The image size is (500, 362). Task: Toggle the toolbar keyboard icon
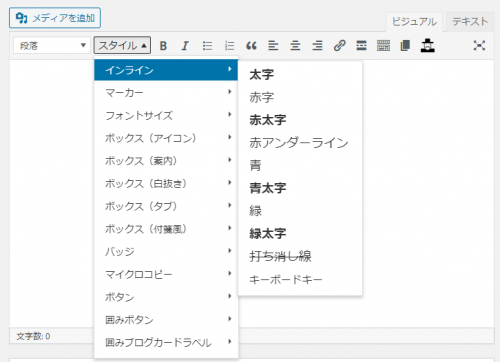383,45
